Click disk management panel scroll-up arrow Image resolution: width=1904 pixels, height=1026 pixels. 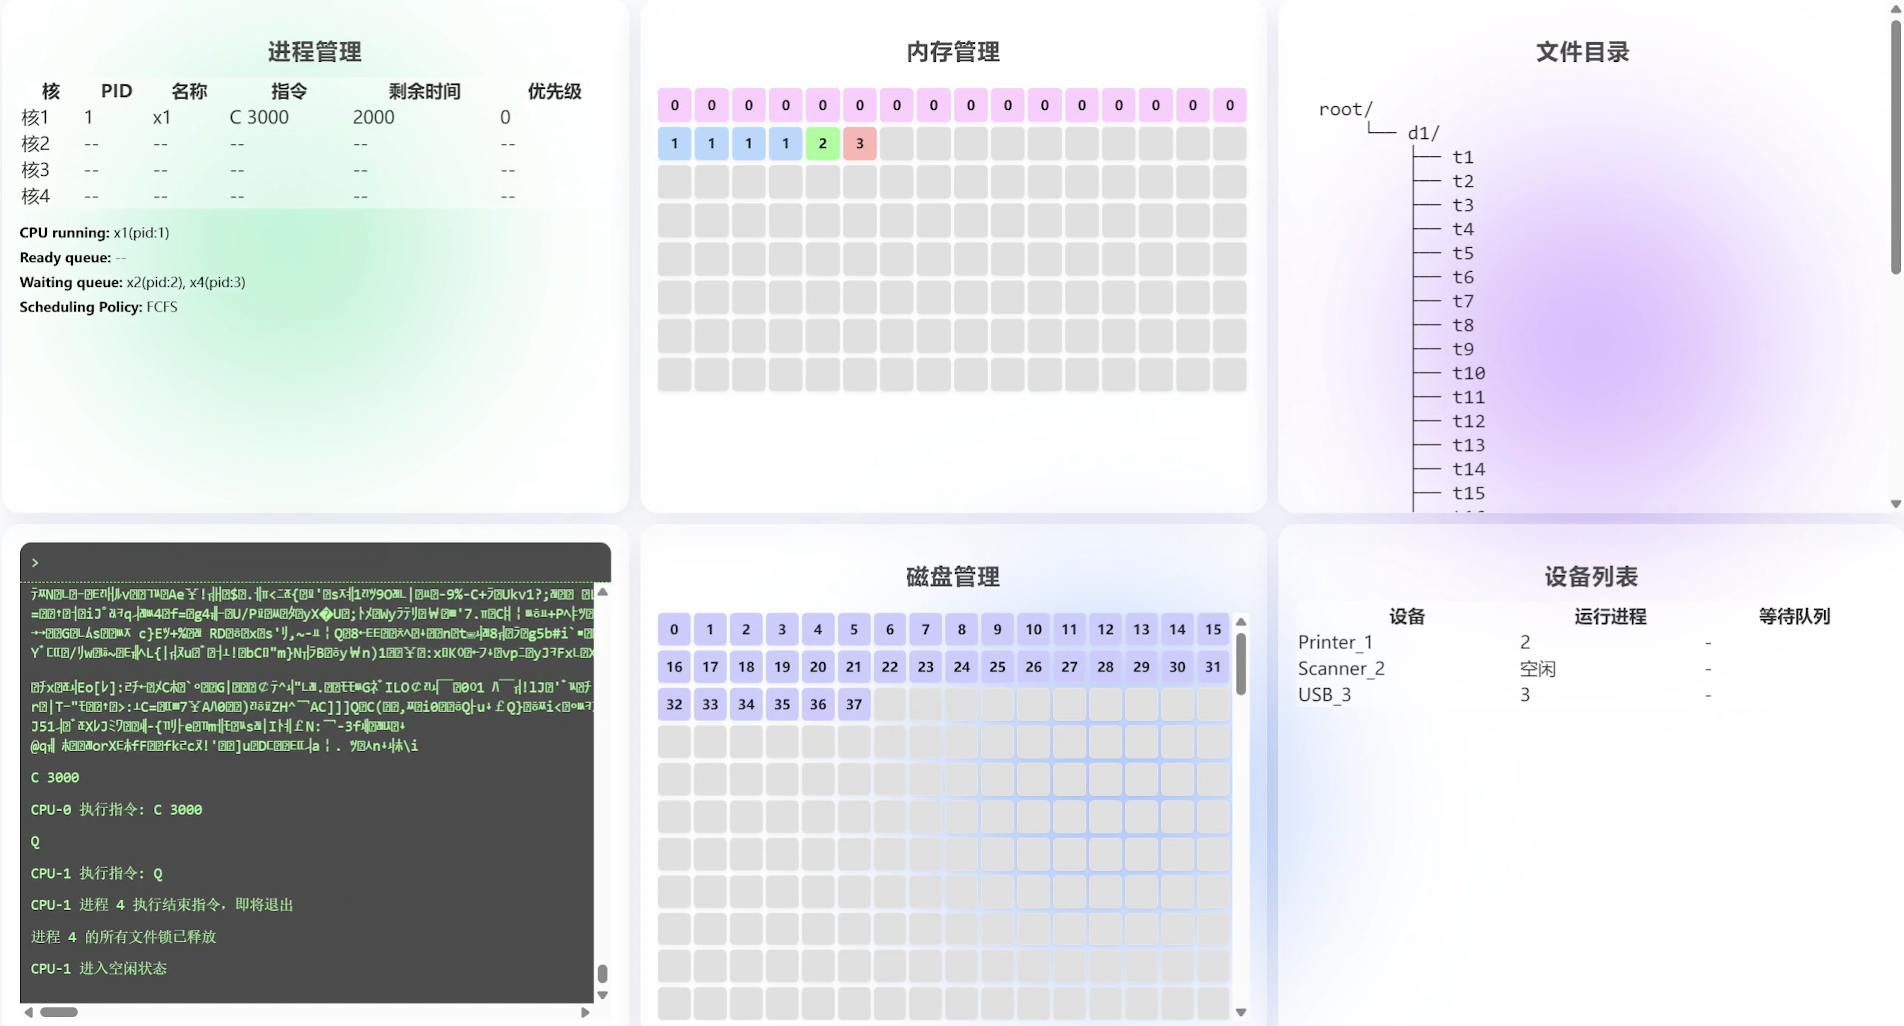click(x=1240, y=622)
